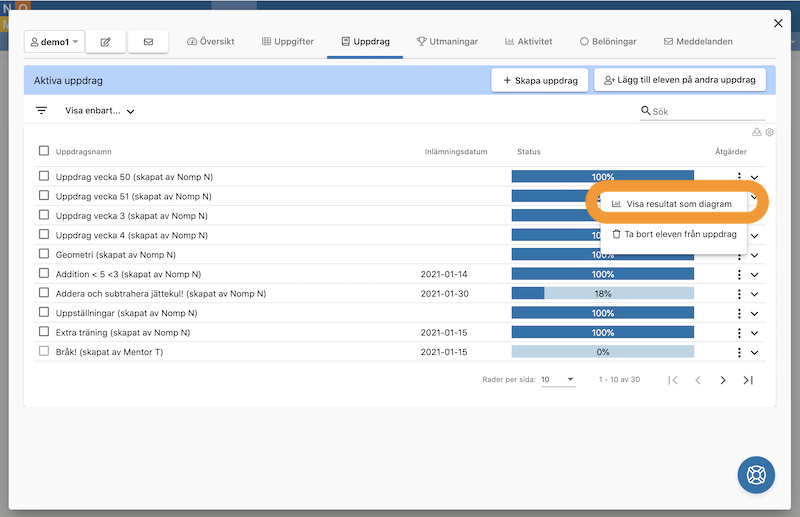Open the demo1 student dropdown
This screenshot has height=517, width=800.
(54, 42)
